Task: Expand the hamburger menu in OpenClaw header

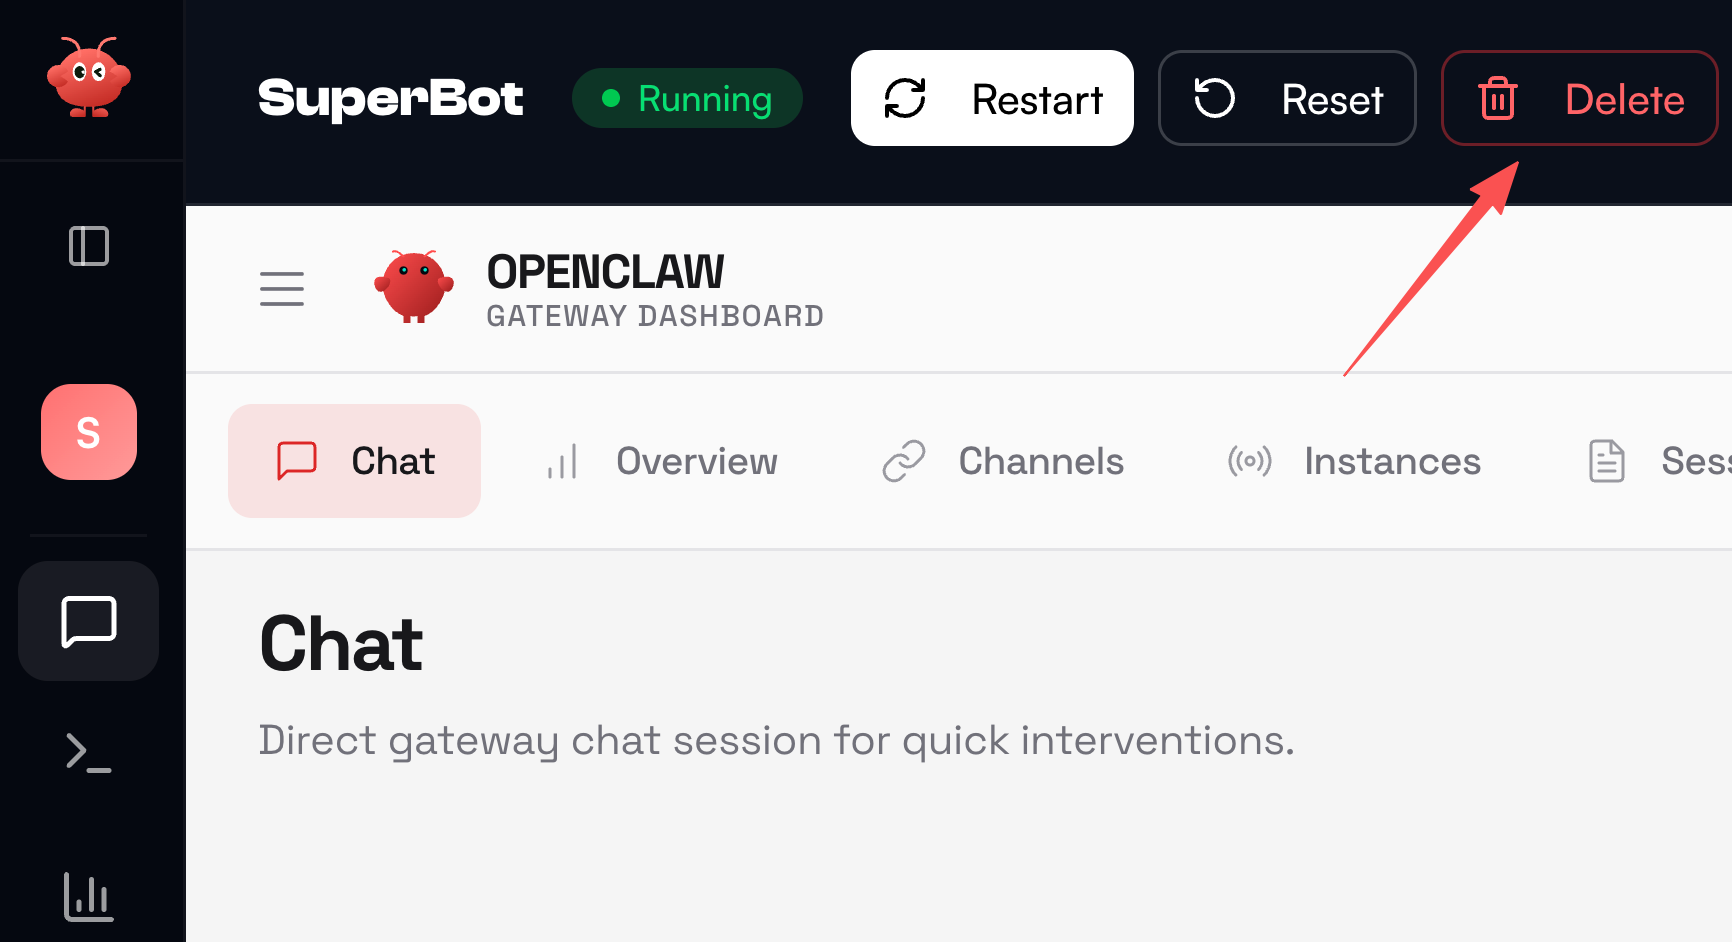Action: 281,289
